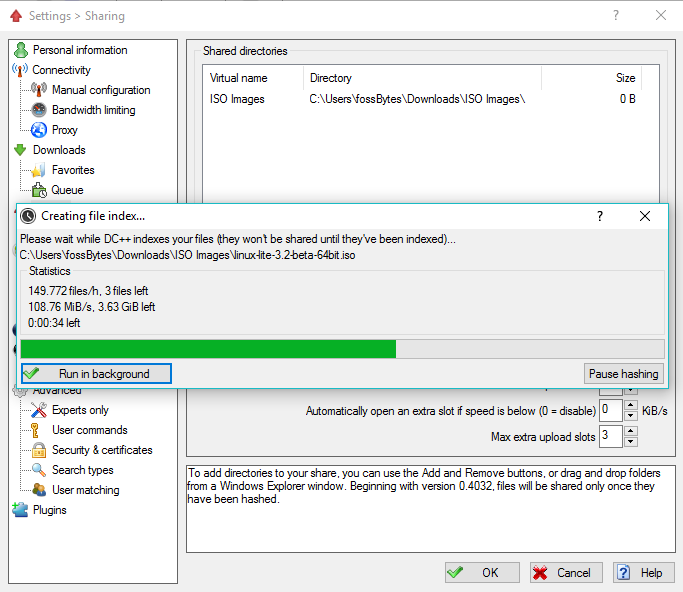Open Experts only advanced settings
This screenshot has width=683, height=592.
[x=80, y=410]
